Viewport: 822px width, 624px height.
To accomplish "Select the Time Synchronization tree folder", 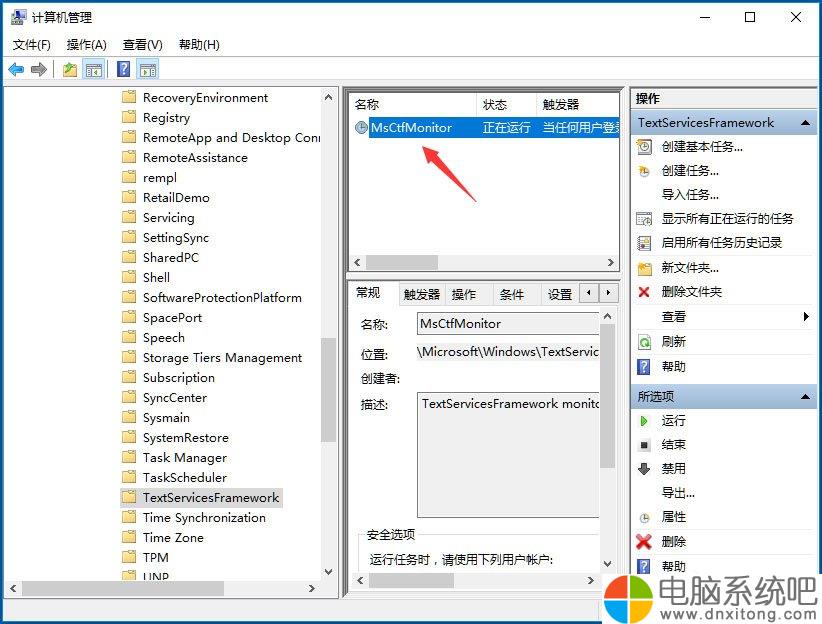I will pos(204,518).
